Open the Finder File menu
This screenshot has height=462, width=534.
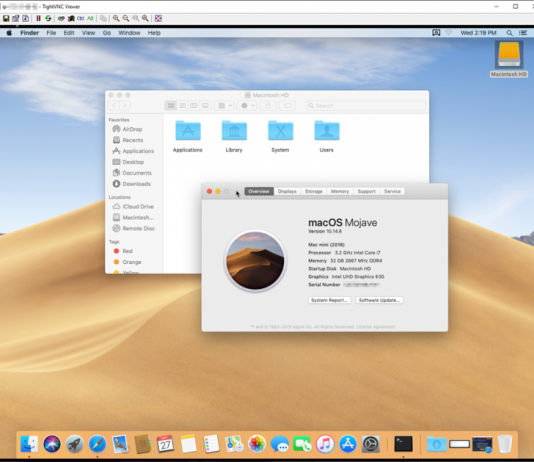51,33
